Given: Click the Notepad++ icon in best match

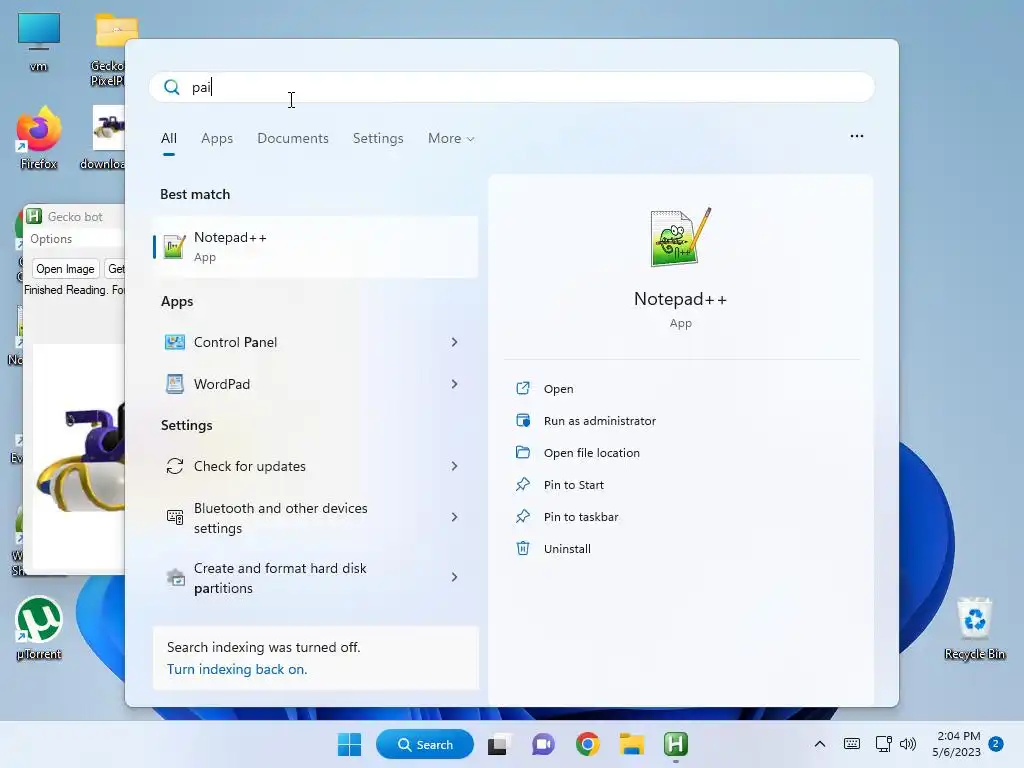Looking at the screenshot, I should tap(174, 247).
